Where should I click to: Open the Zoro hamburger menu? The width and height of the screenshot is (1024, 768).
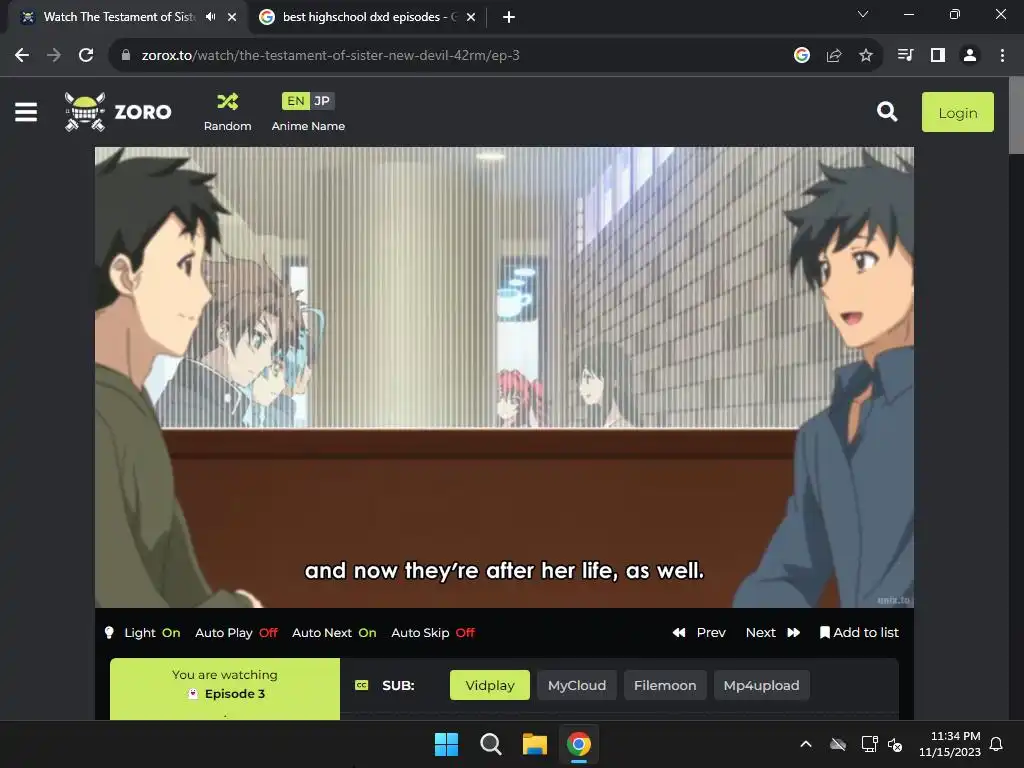(26, 112)
